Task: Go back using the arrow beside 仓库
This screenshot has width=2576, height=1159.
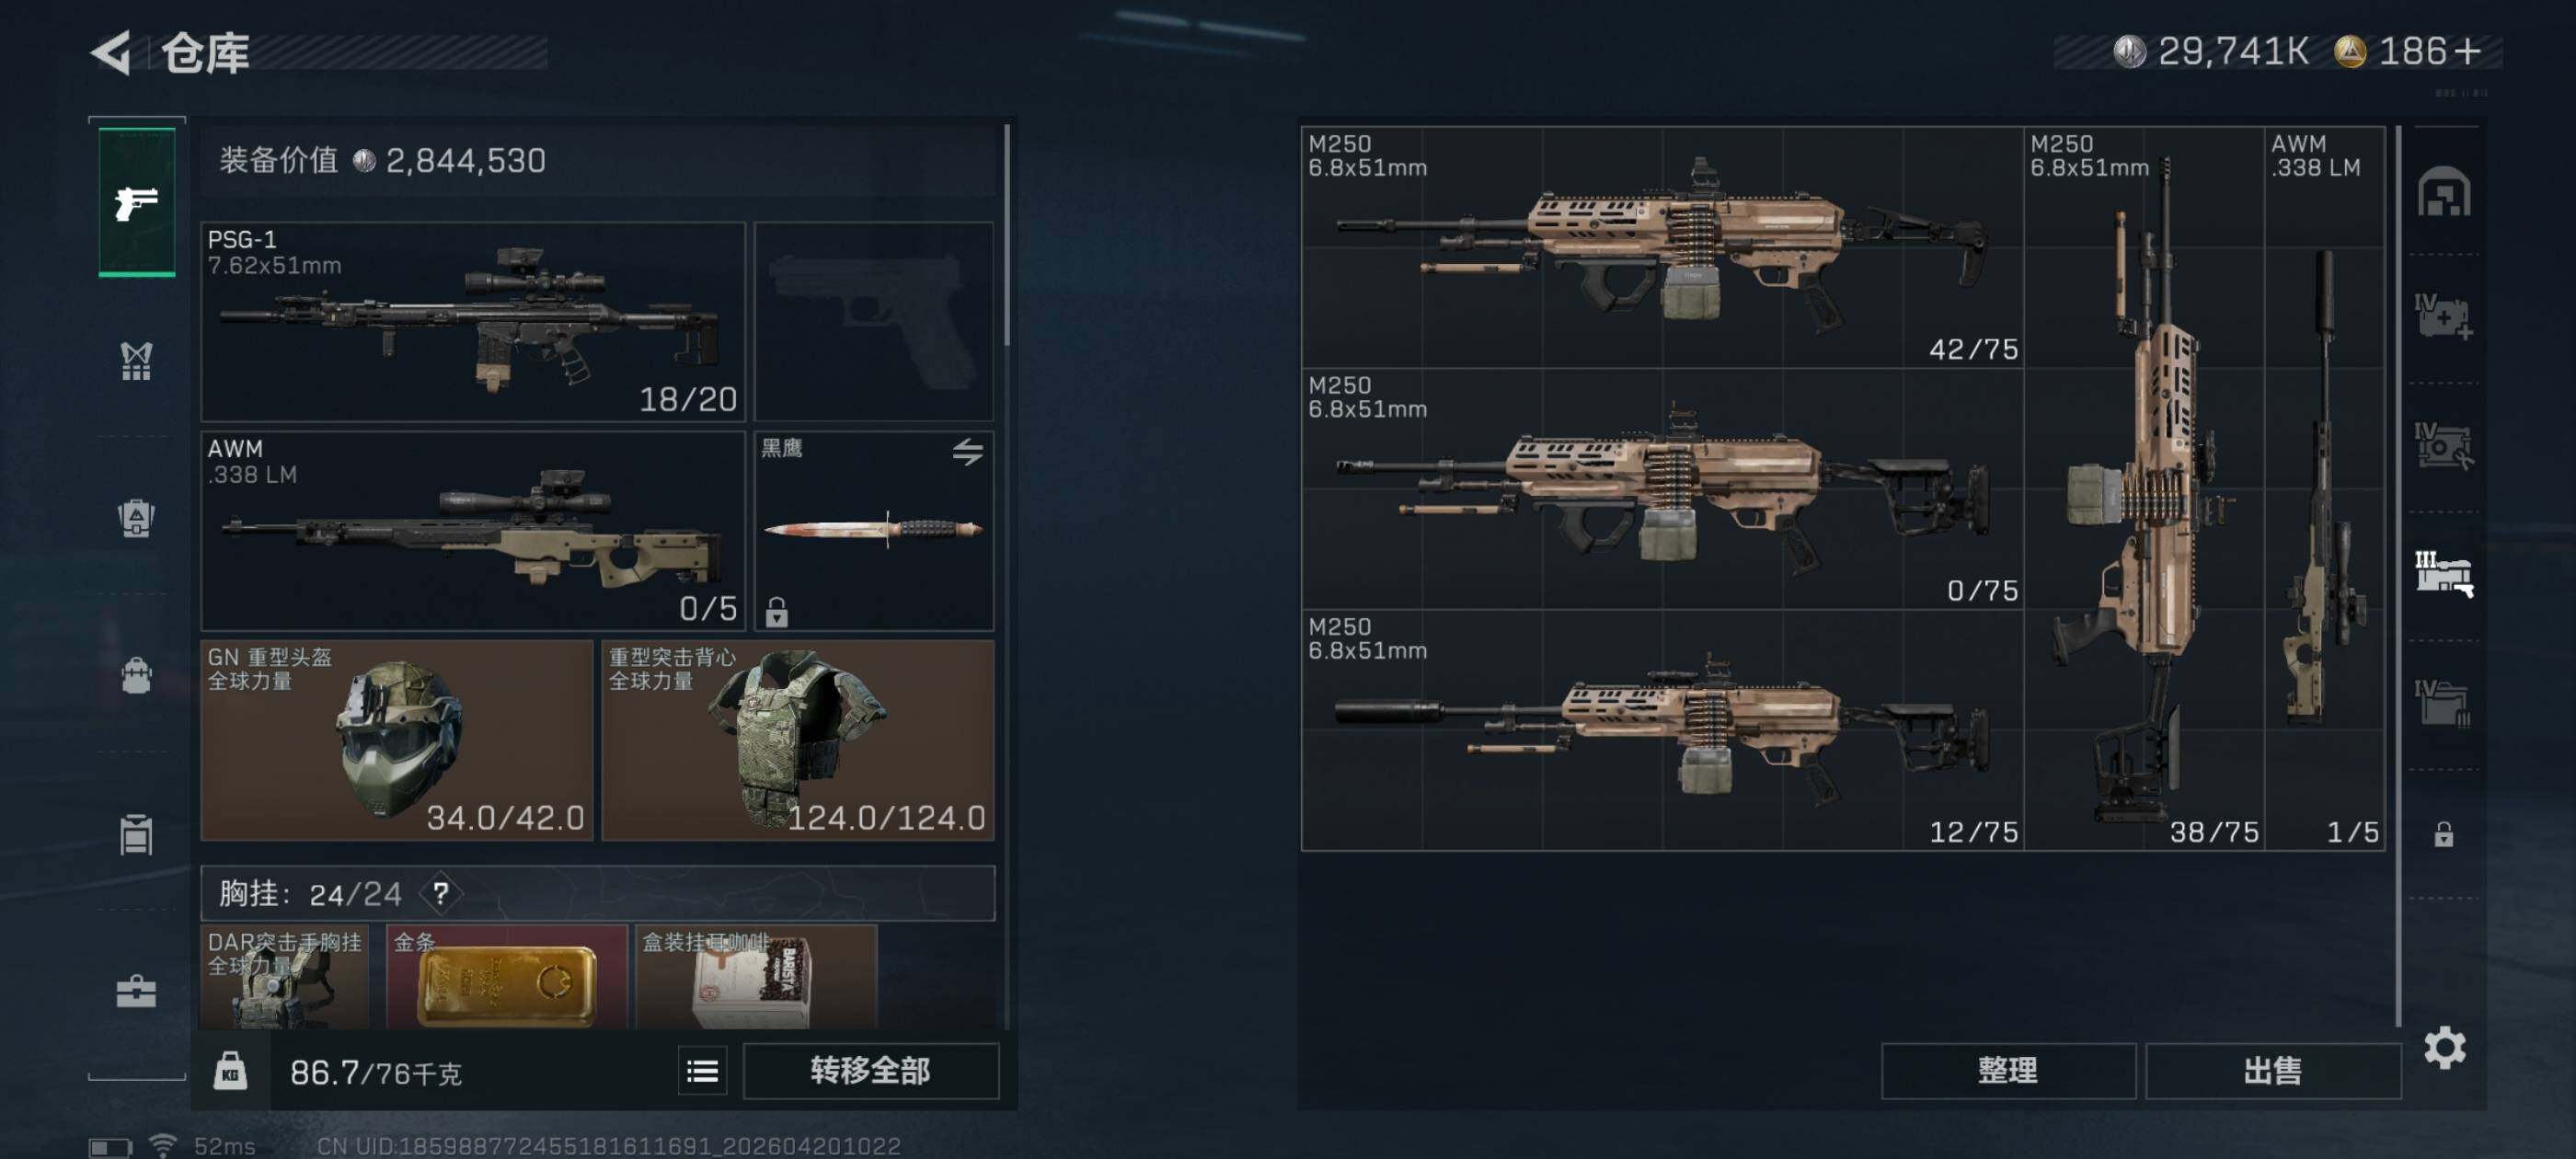Action: [111, 52]
